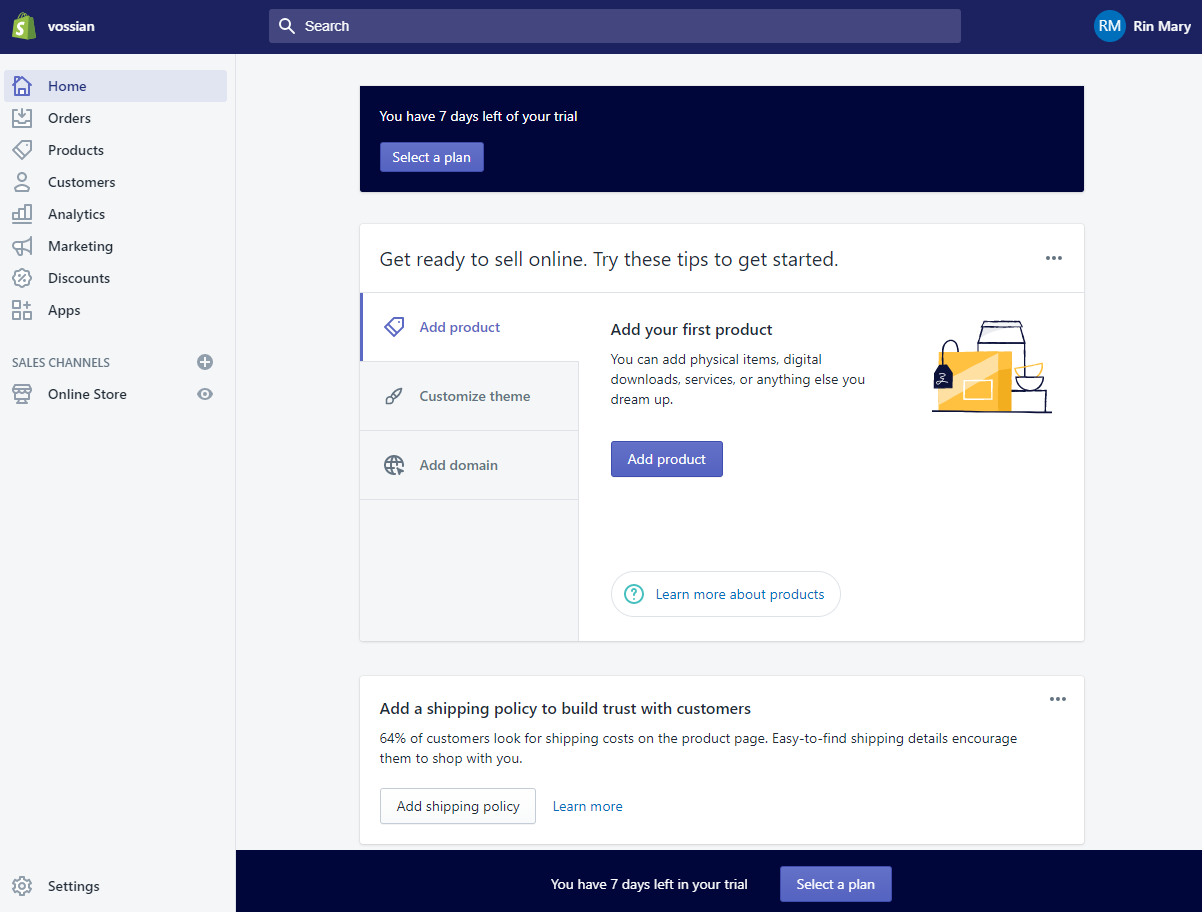Image resolution: width=1202 pixels, height=912 pixels.
Task: Open Marketing via the megaphone icon
Action: 22,246
